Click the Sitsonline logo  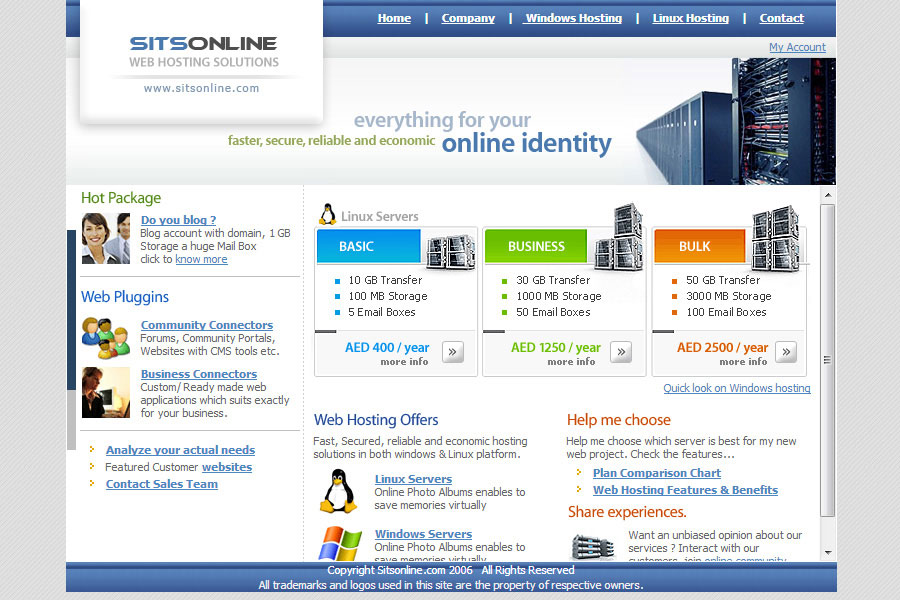(203, 52)
